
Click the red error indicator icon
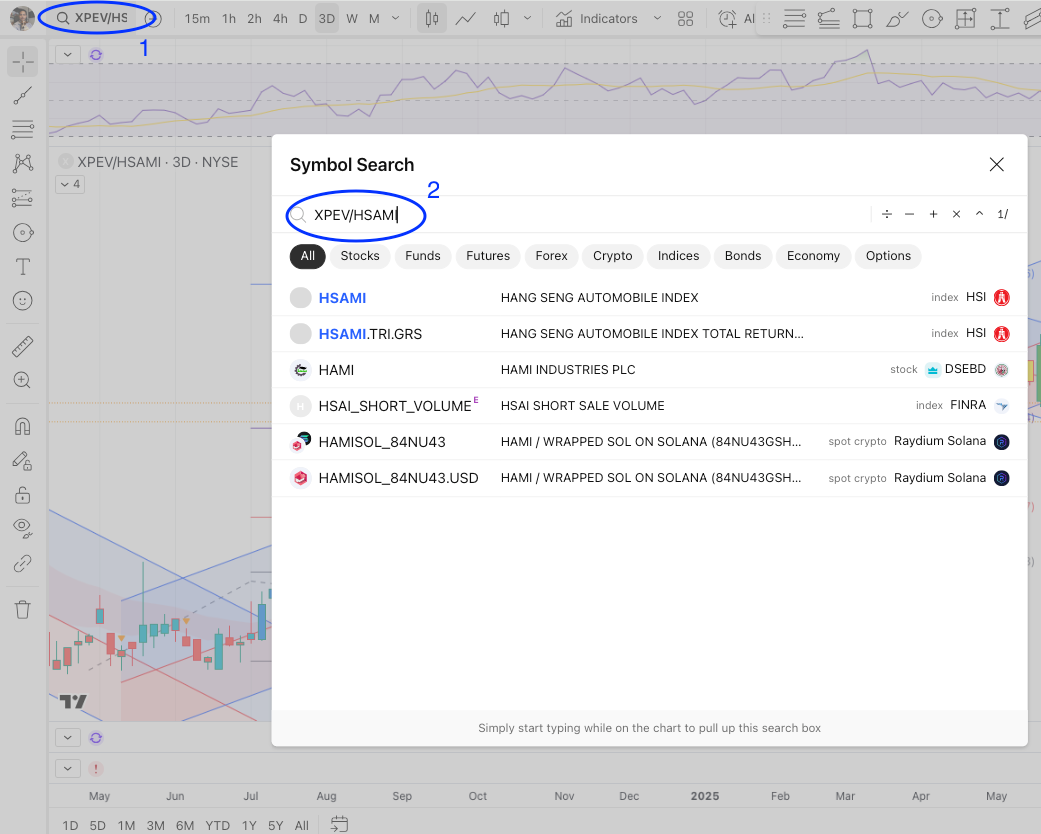tap(96, 768)
